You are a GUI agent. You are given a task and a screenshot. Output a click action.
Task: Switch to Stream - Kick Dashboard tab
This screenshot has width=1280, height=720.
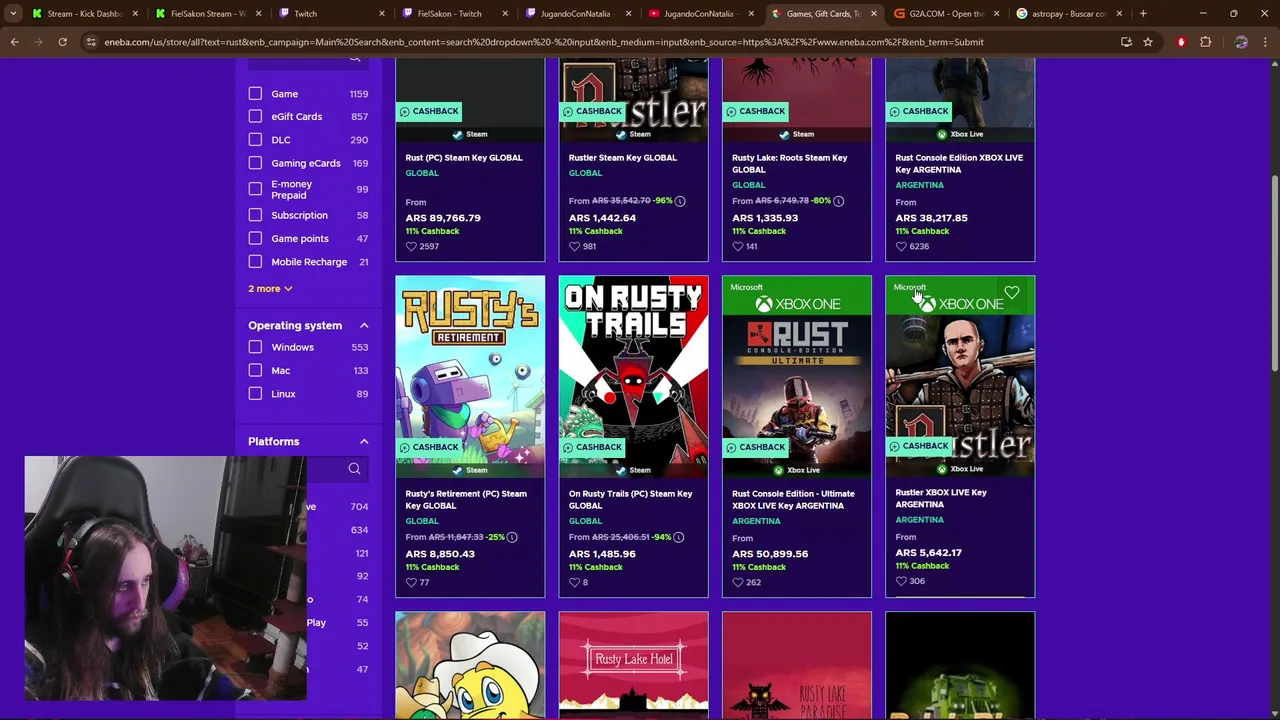[x=85, y=14]
